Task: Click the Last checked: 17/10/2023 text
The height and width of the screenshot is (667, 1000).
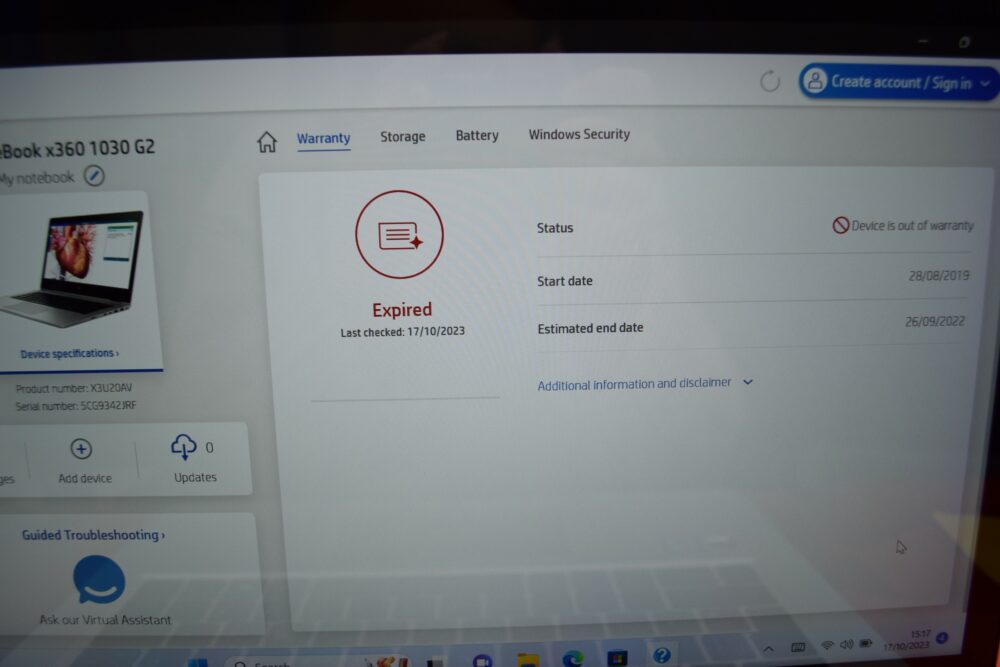Action: [402, 332]
